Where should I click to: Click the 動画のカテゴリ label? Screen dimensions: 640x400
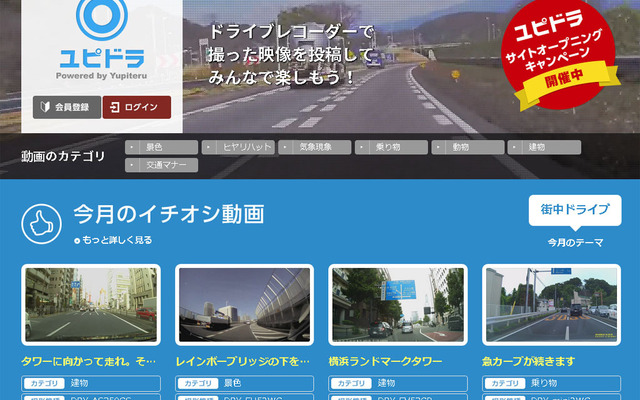coord(63,156)
